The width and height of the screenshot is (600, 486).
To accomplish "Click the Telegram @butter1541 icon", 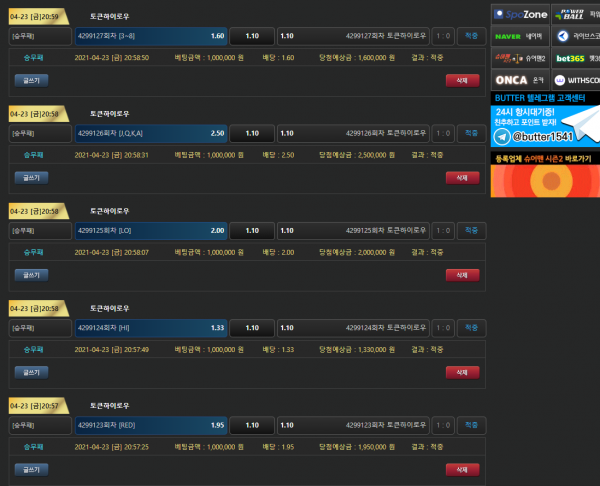I will click(x=501, y=136).
